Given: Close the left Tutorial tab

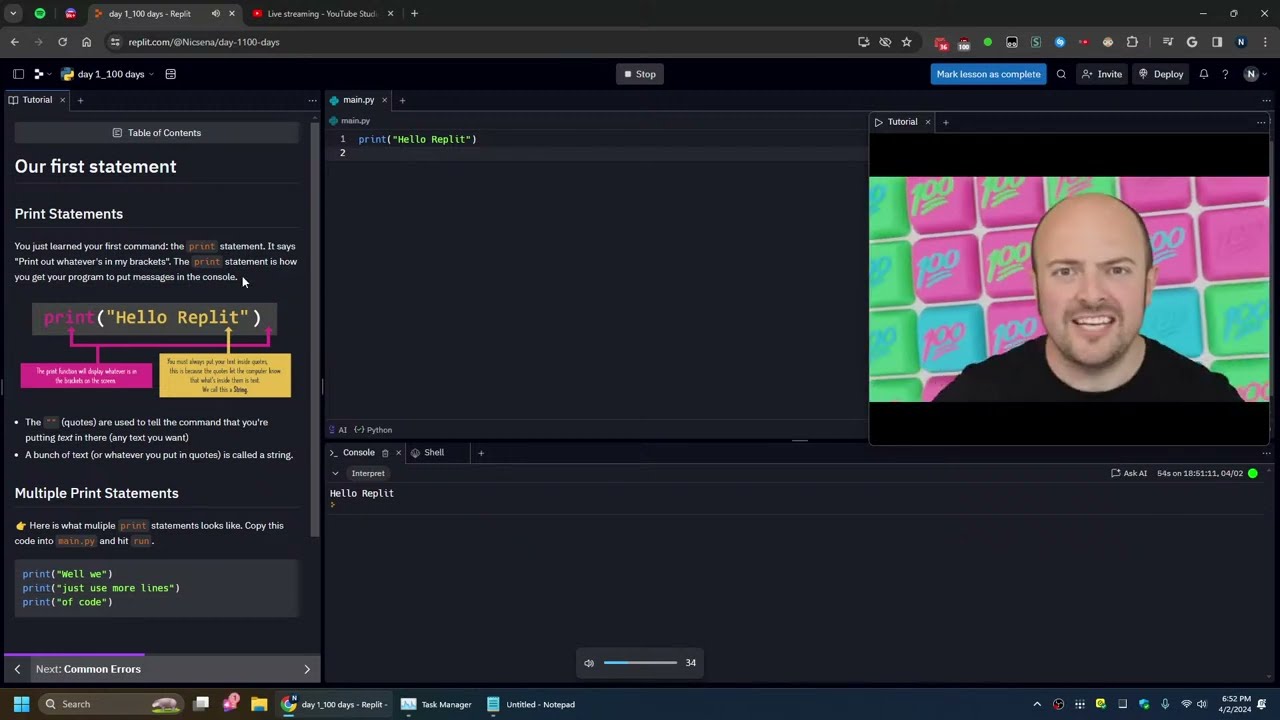Looking at the screenshot, I should click(x=62, y=100).
